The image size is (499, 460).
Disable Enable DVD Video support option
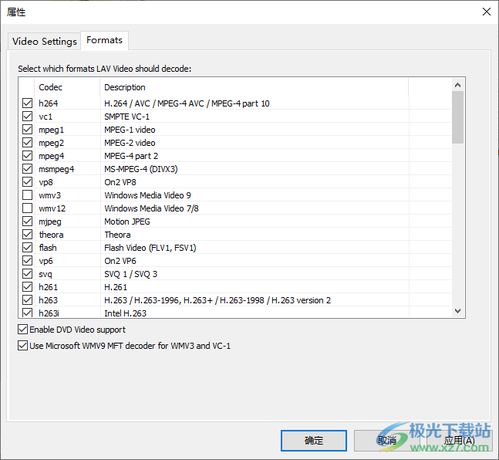tap(23, 329)
